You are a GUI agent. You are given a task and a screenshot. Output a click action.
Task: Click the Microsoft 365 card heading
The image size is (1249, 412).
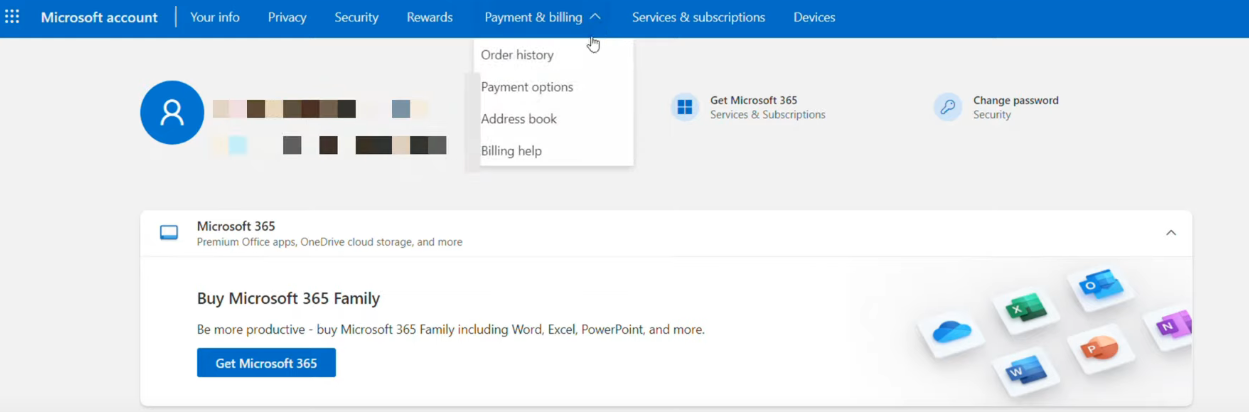point(236,226)
